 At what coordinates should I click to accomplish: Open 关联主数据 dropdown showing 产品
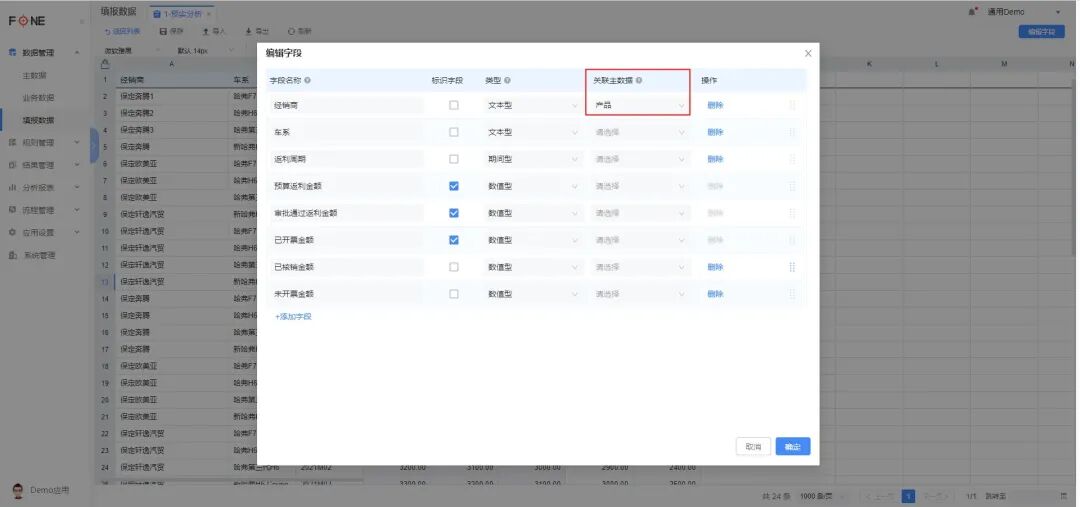640,105
